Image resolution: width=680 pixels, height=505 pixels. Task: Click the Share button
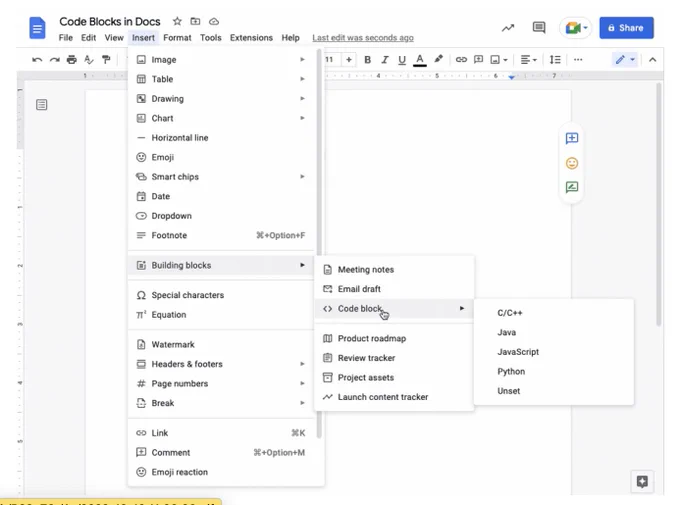click(626, 28)
